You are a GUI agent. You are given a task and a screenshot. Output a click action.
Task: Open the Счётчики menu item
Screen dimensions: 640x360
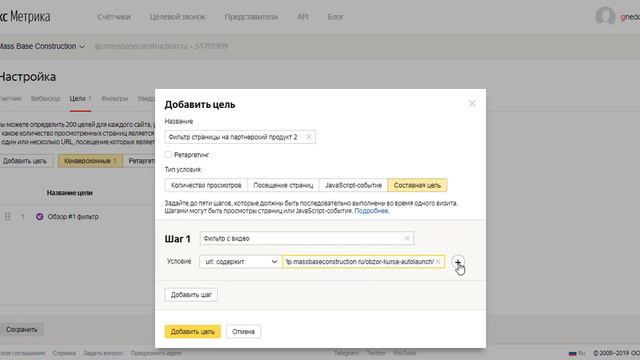point(114,17)
